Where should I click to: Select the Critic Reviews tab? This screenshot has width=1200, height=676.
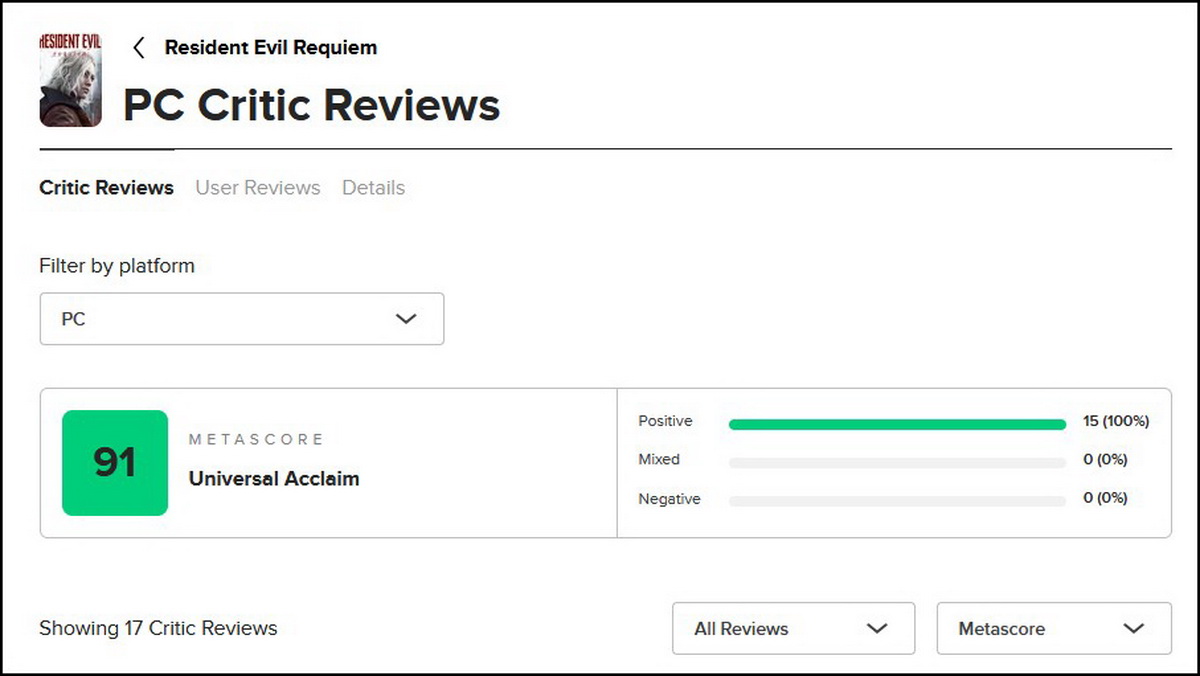106,187
